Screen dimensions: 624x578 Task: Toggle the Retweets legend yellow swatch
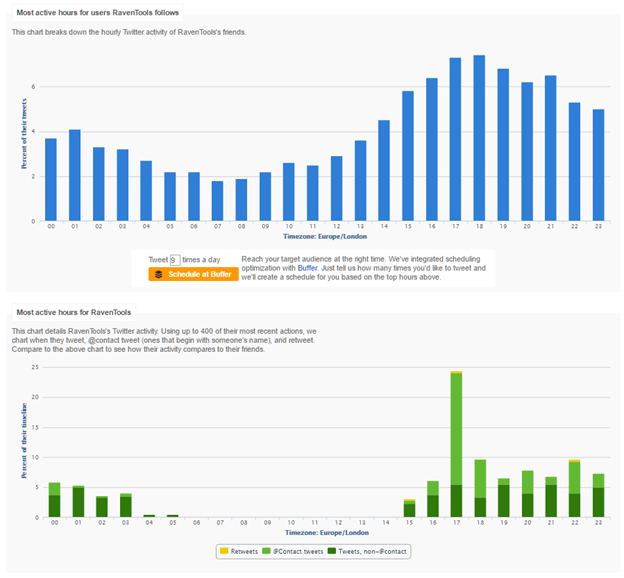223,550
